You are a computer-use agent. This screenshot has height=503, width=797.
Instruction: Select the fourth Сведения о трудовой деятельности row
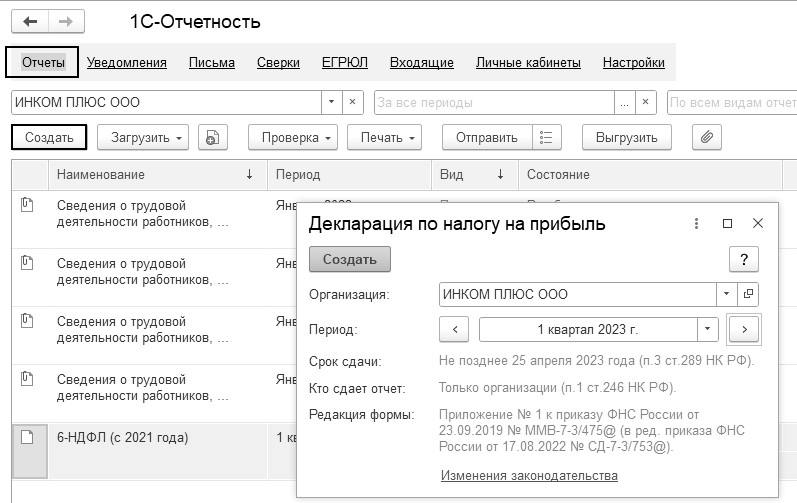pos(155,393)
